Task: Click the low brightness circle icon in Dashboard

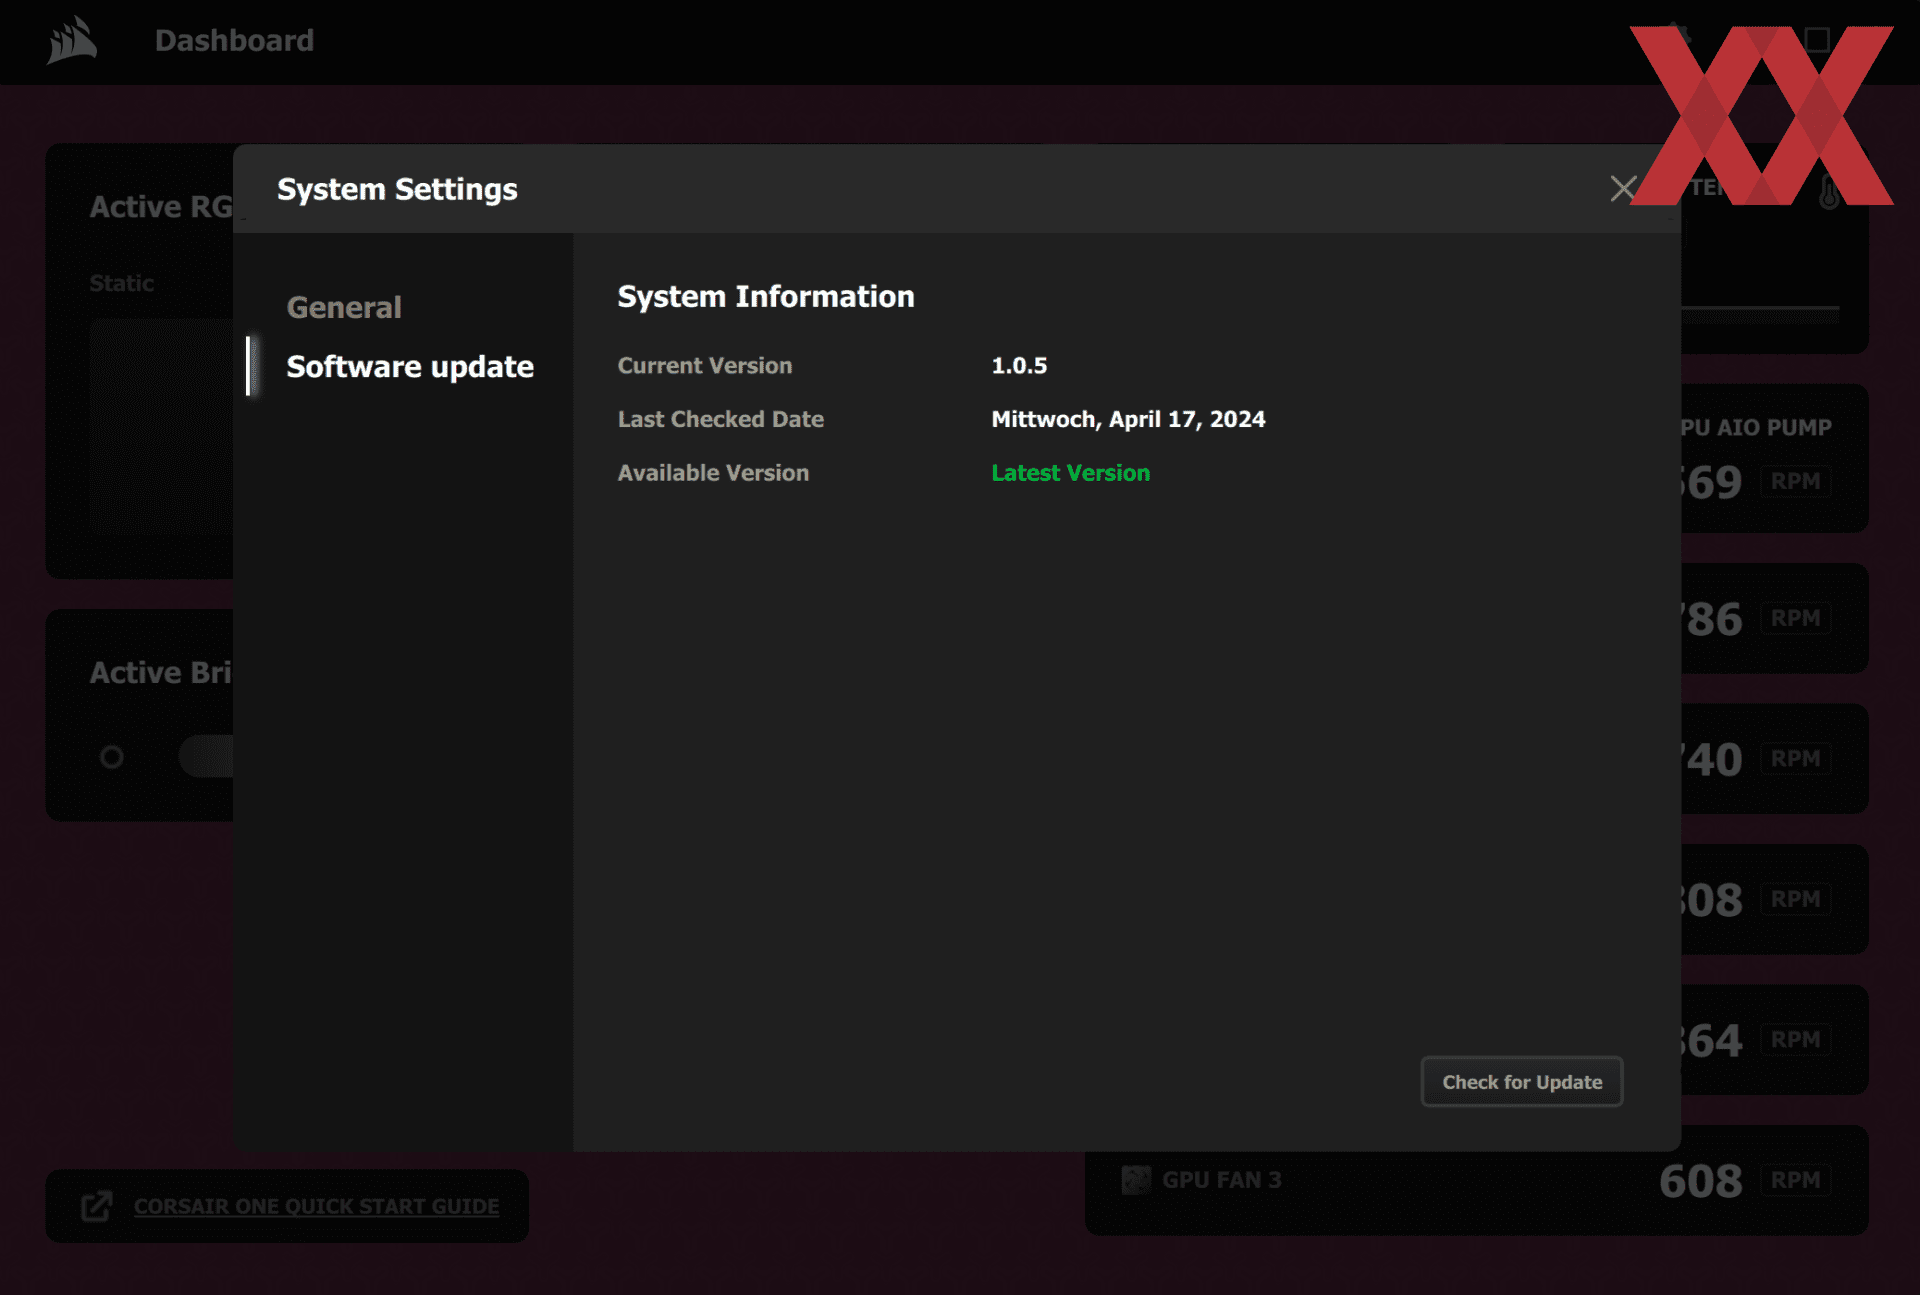Action: coord(112,757)
